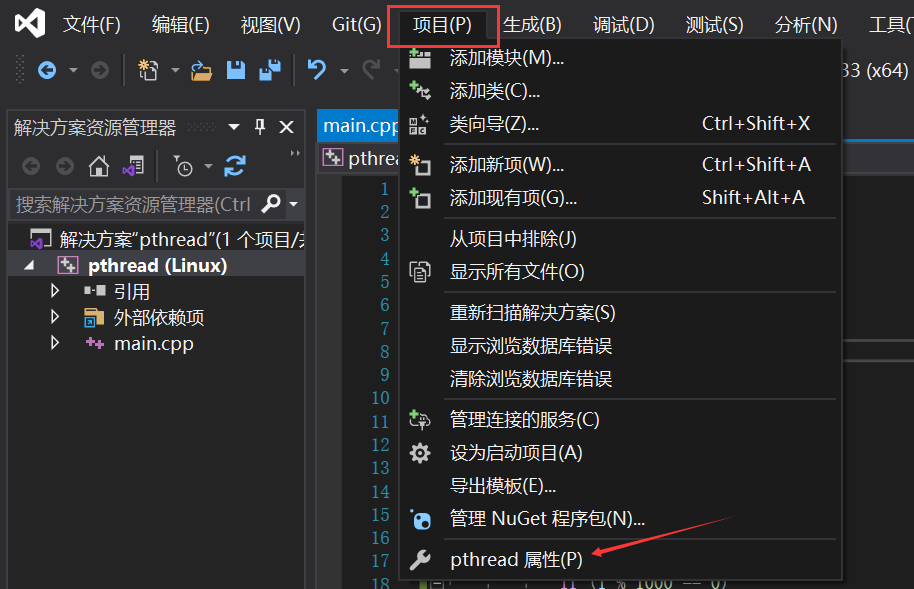Choose 重新扫描解决方案(S) menu entry

(x=621, y=313)
